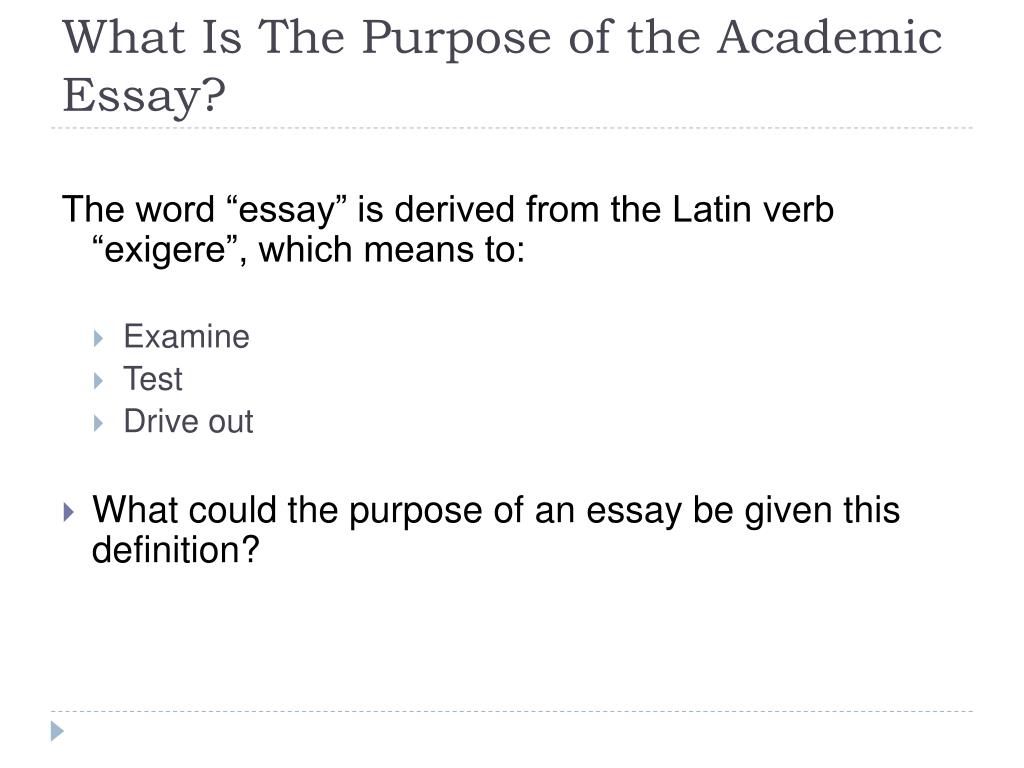Click the arrow bullet beside Examine
1024x768 pixels.
point(99,338)
